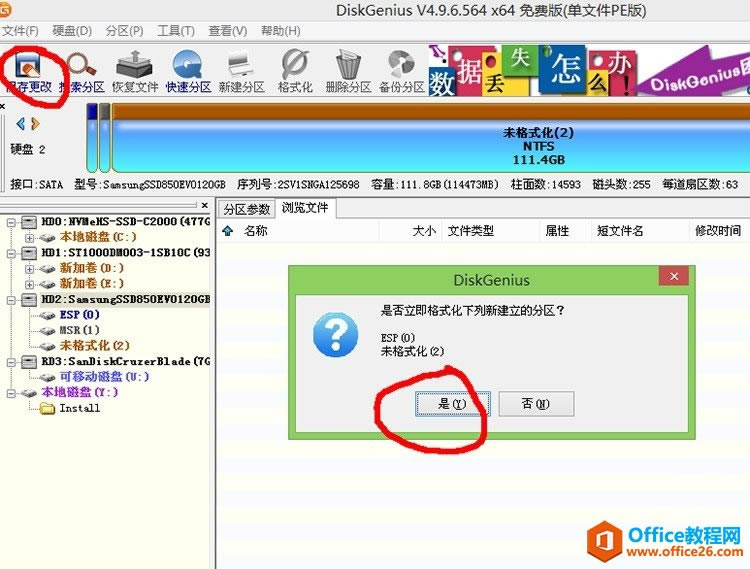Open the 帮助(H) menu
750x569 pixels.
click(281, 31)
